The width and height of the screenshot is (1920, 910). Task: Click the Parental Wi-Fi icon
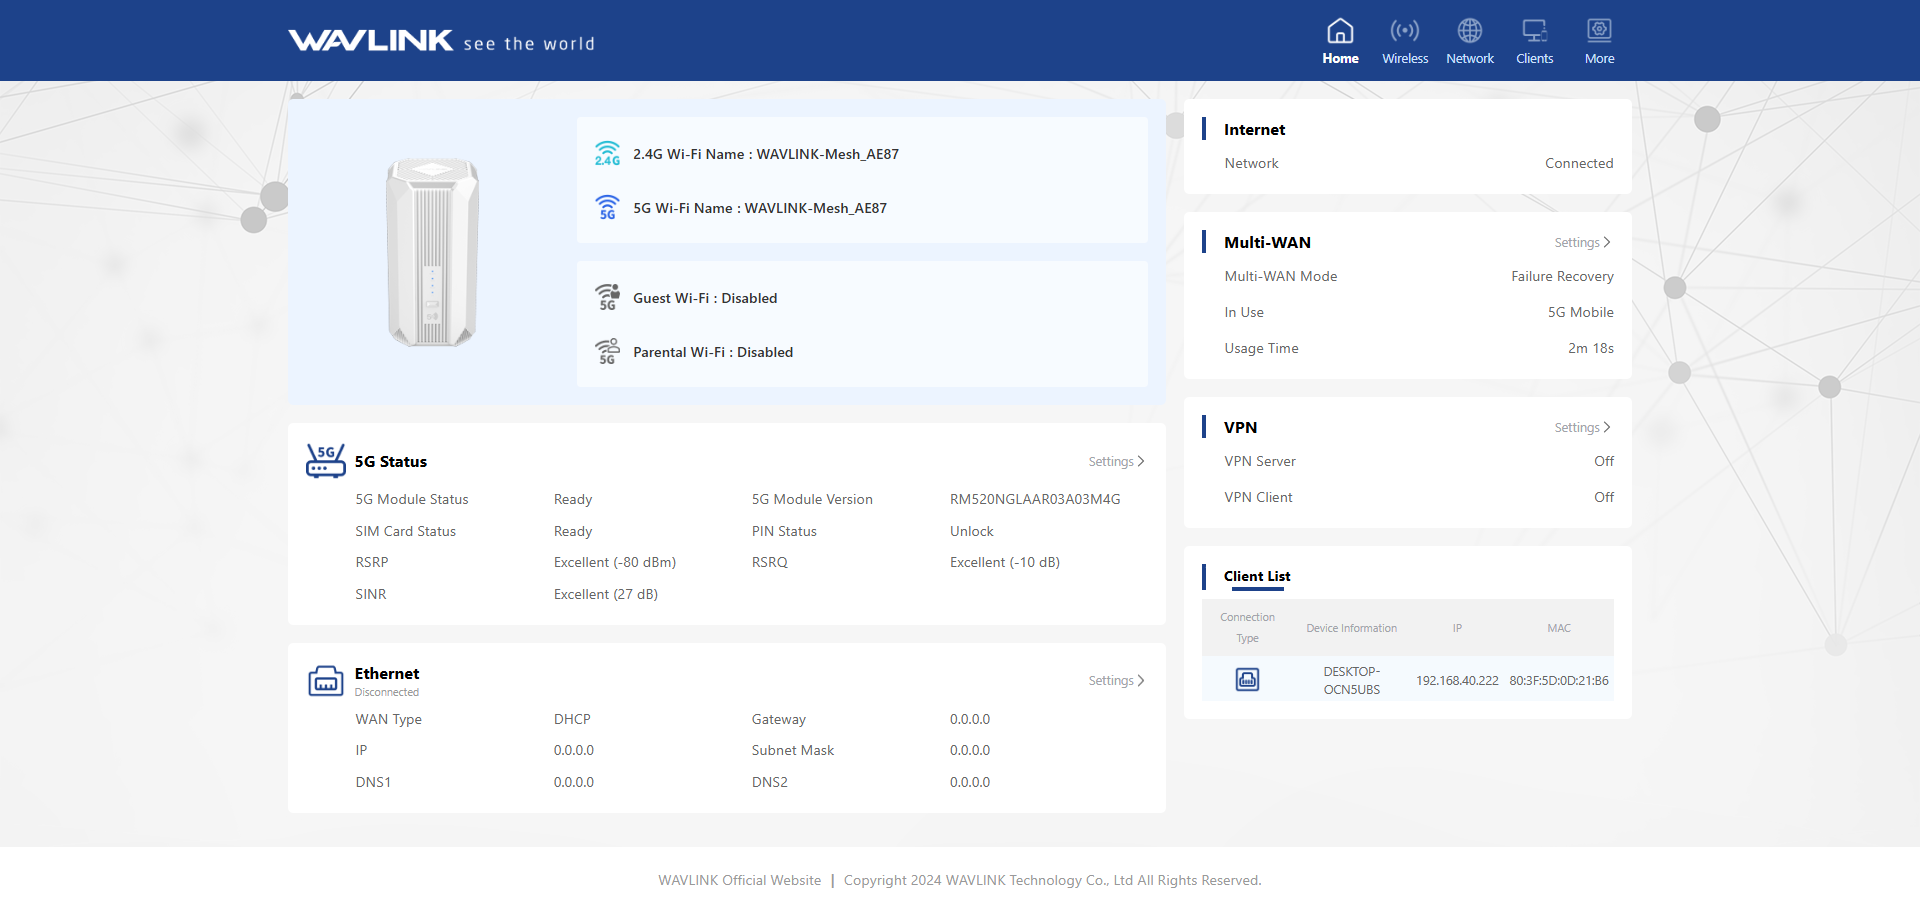607,352
